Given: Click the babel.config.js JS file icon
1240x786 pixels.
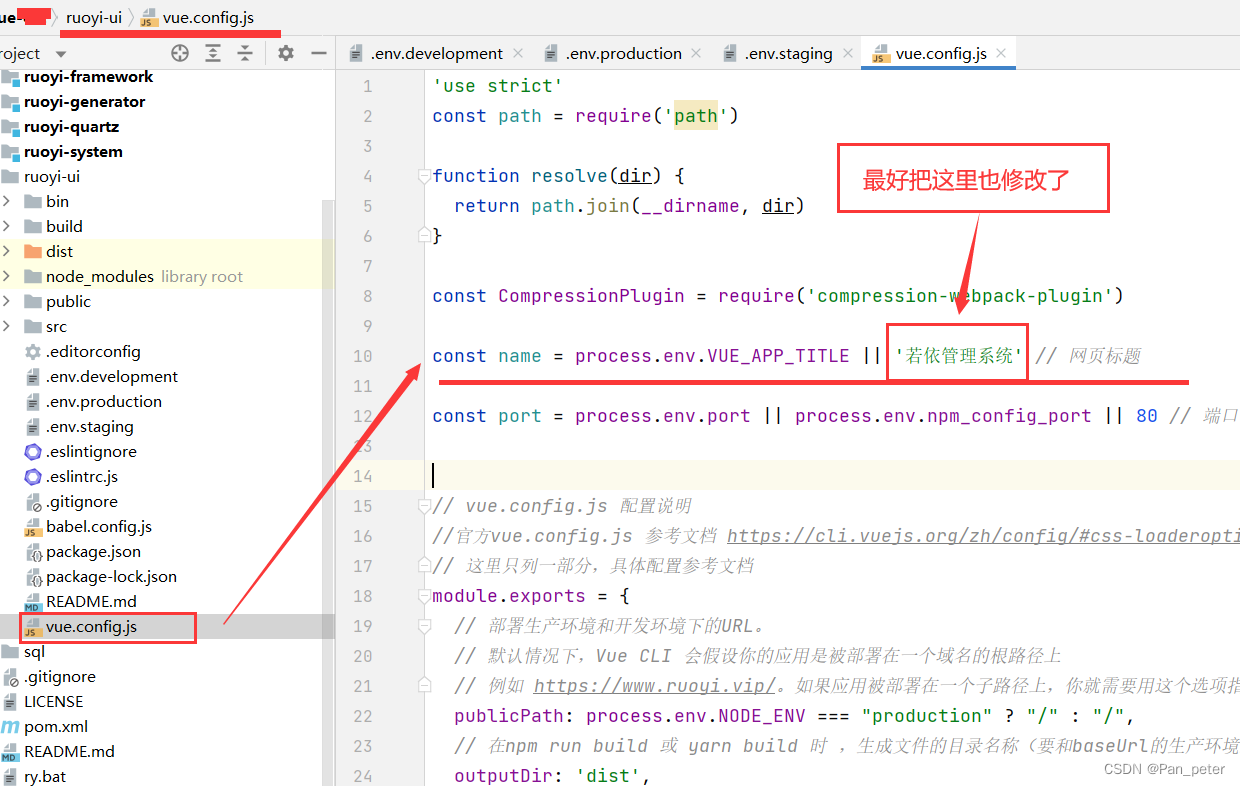Looking at the screenshot, I should pos(32,526).
